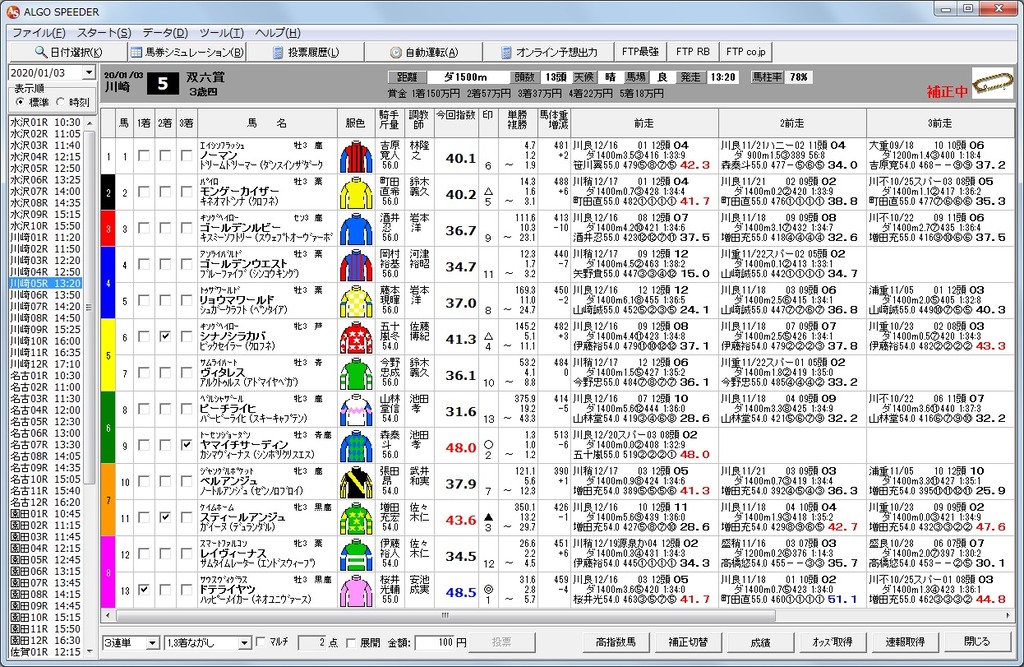Uncheck 2着 checkbox for horse 6 シナノシラカバ
The width and height of the screenshot is (1024, 667).
[x=165, y=336]
